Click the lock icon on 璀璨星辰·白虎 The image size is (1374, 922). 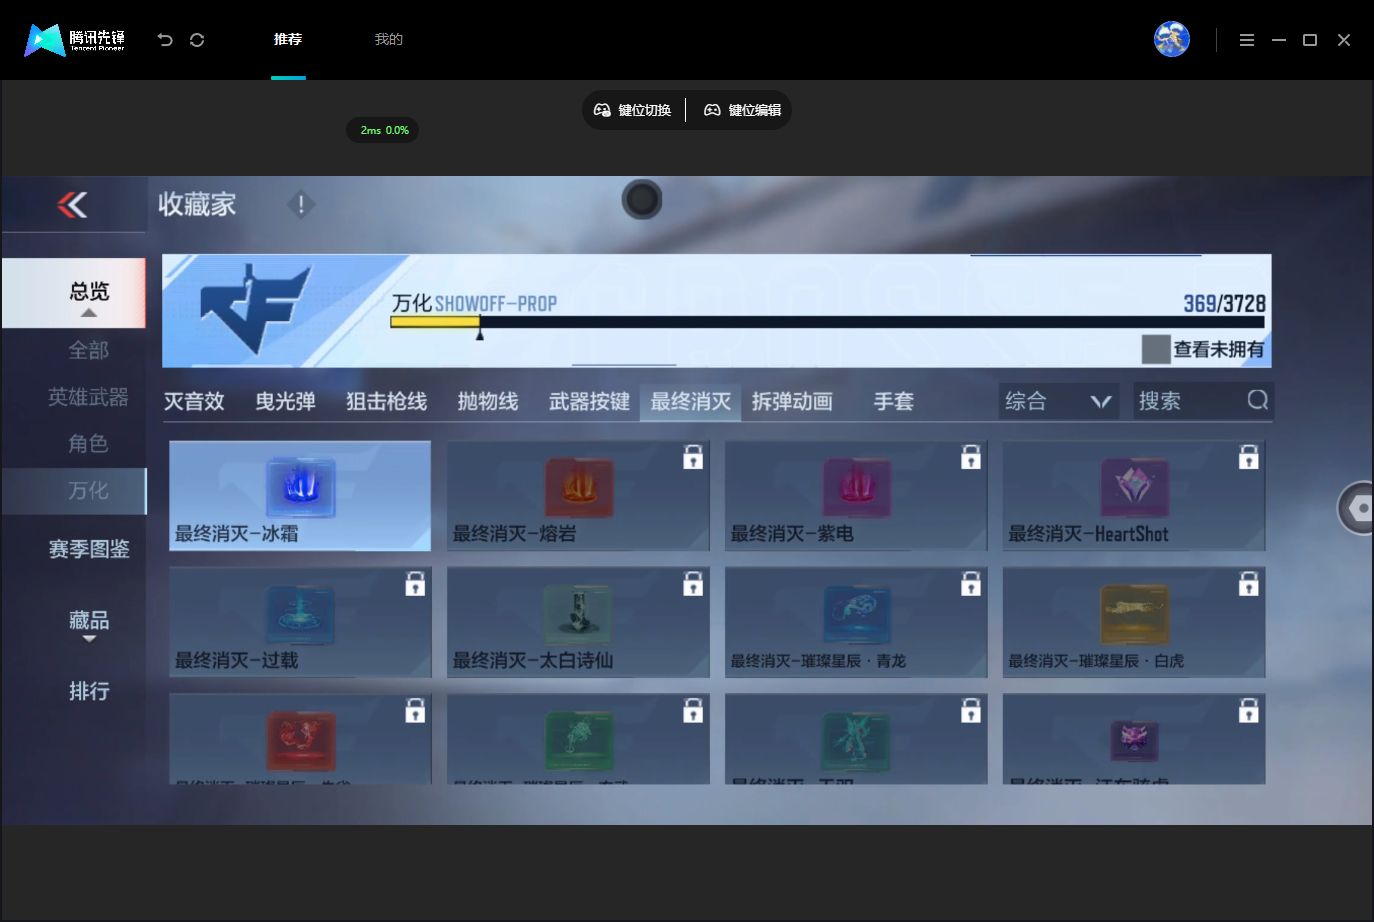pos(1249,584)
